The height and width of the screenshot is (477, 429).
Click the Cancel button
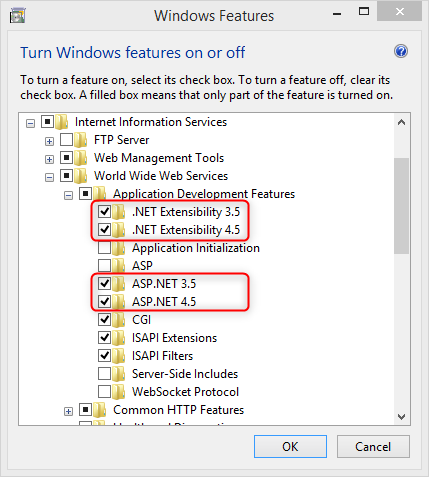373,447
